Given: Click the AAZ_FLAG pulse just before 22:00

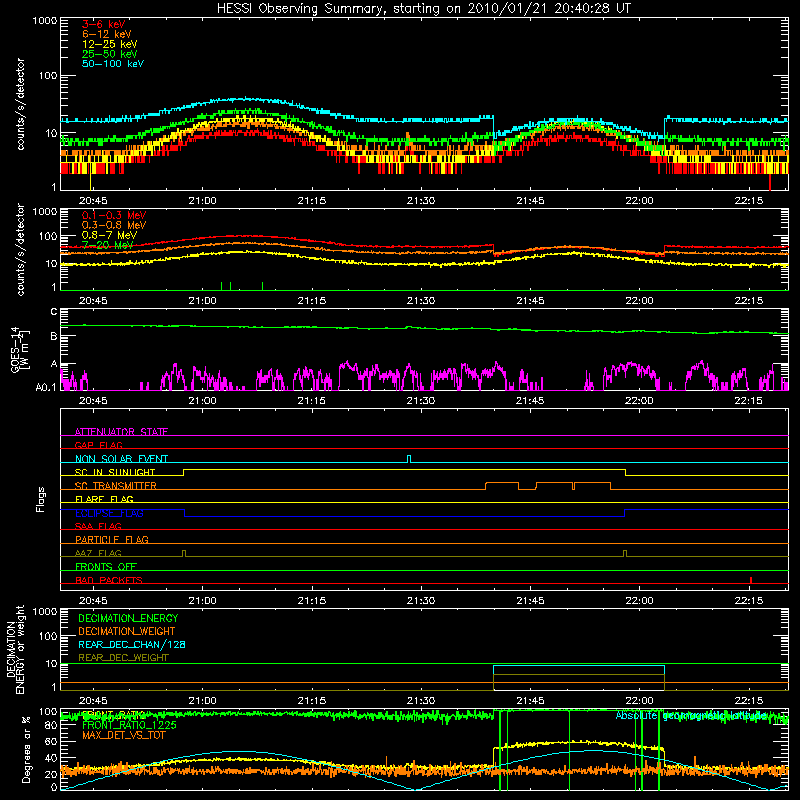Looking at the screenshot, I should [x=625, y=553].
